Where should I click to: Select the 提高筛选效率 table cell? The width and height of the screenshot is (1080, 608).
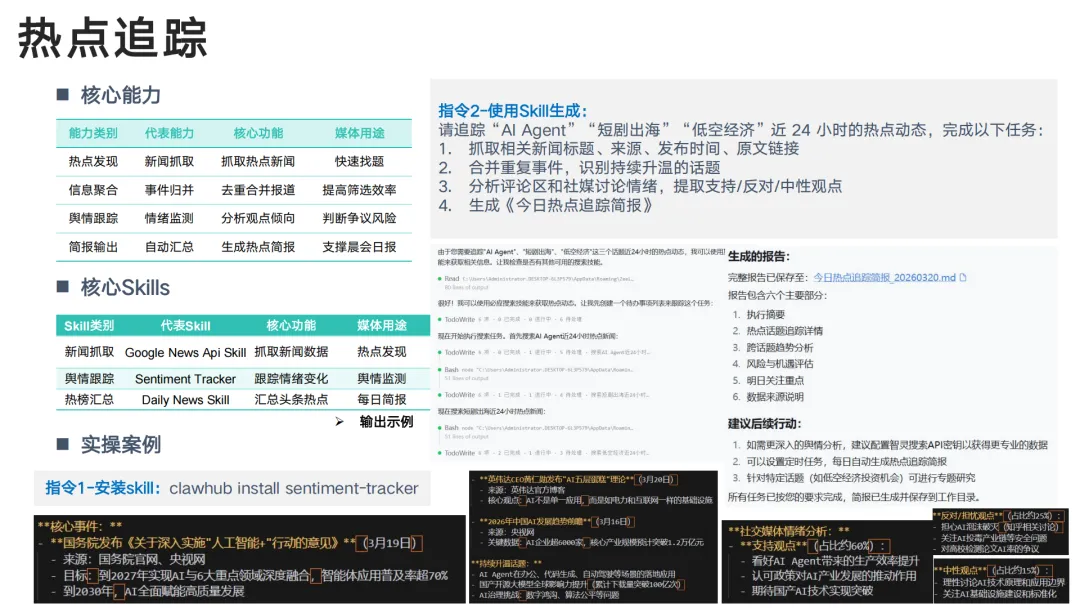(x=359, y=190)
